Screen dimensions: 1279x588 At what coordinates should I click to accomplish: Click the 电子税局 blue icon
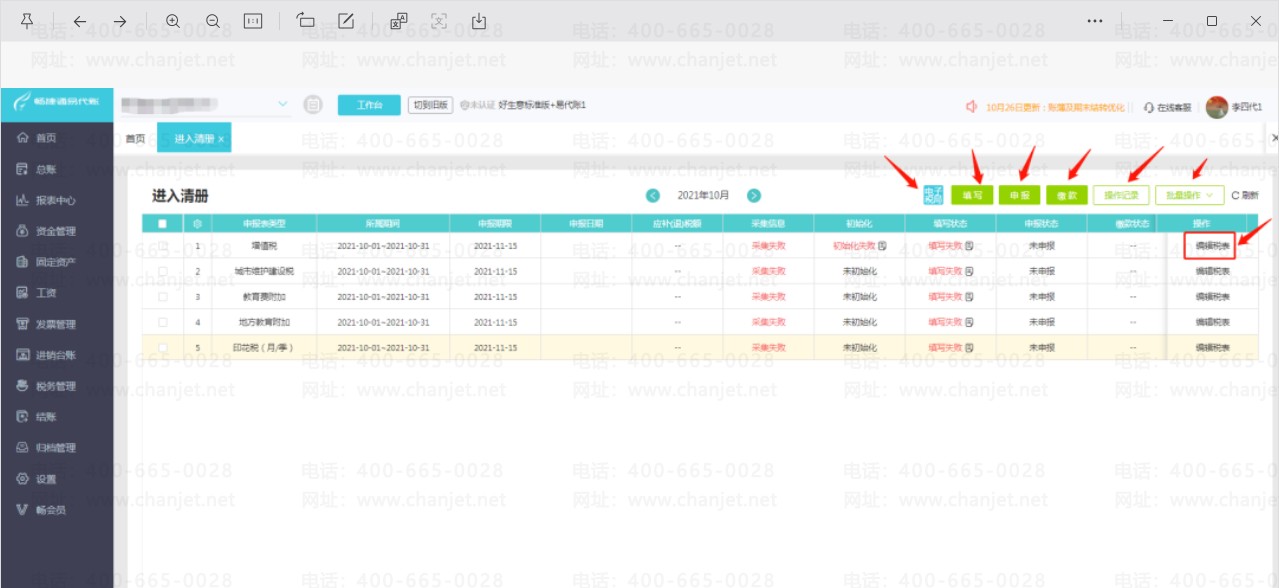click(933, 195)
